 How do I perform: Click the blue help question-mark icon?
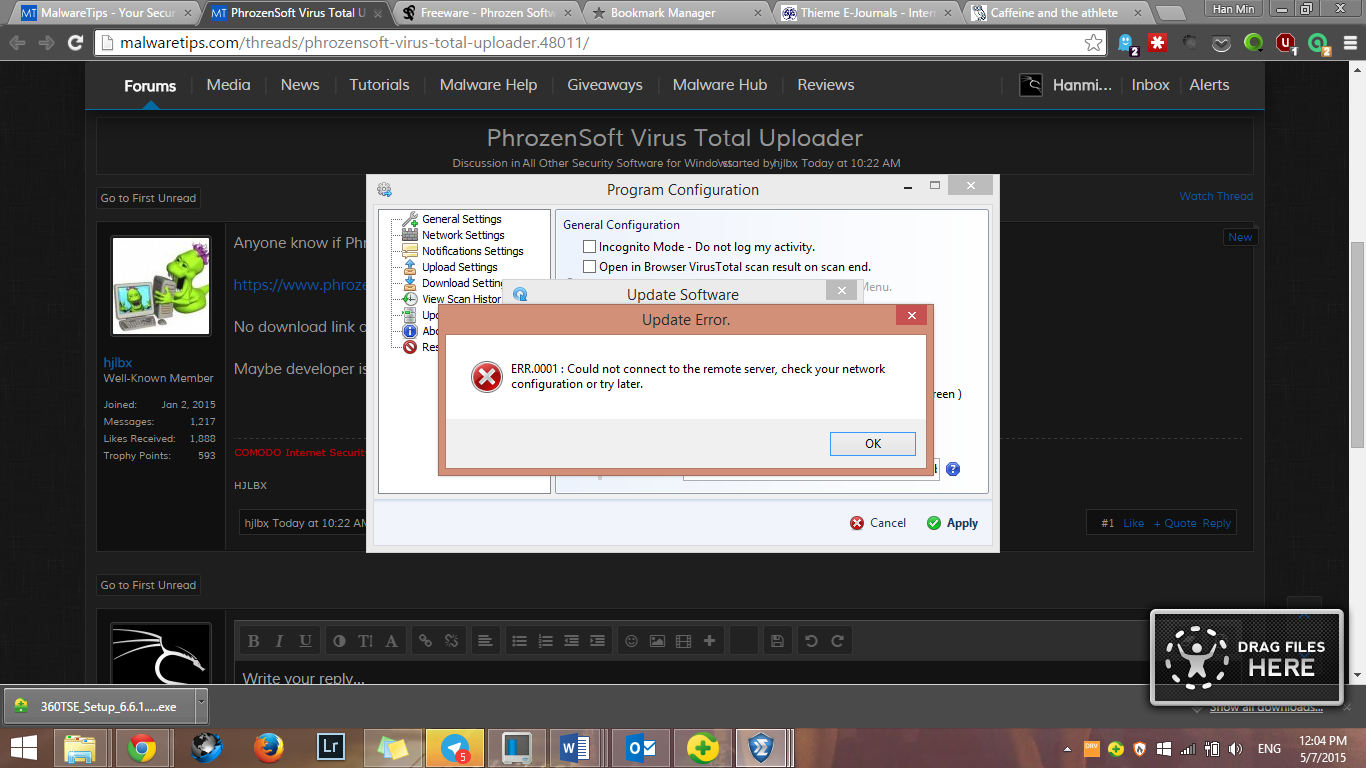(x=953, y=469)
